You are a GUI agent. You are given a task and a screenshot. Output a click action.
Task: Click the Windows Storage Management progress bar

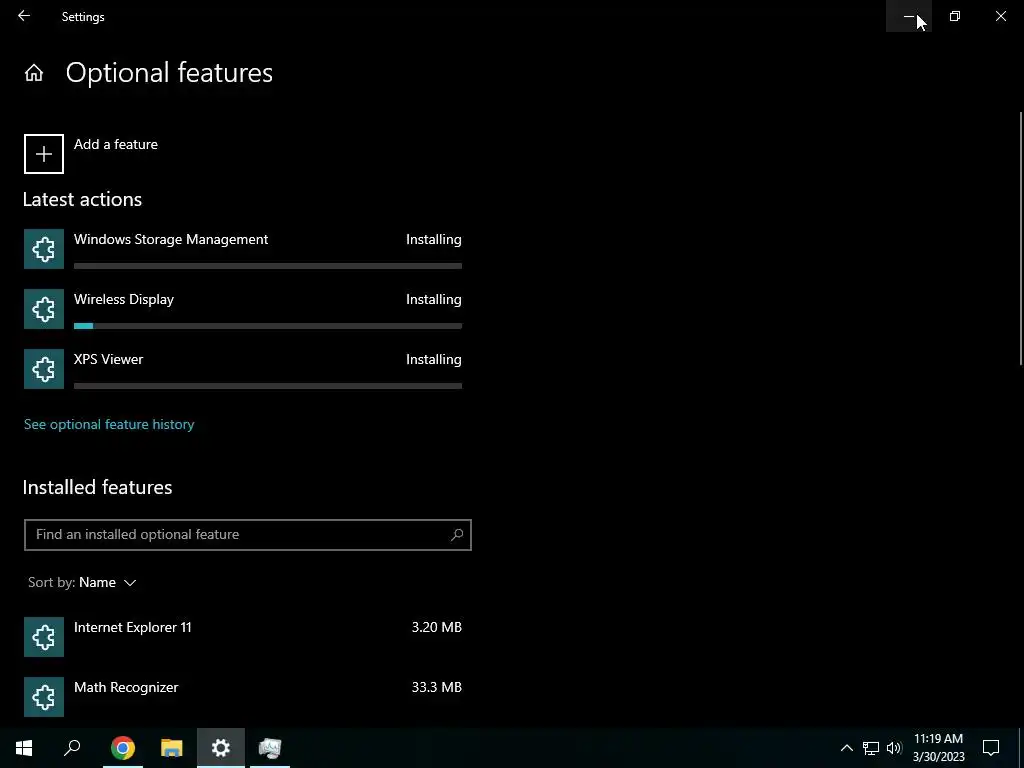tap(268, 266)
